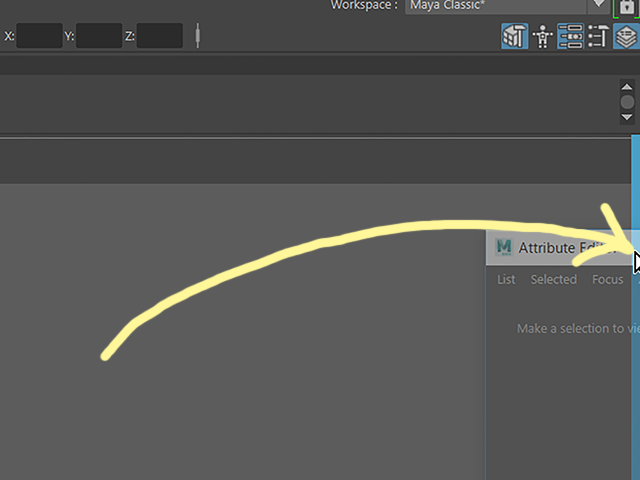
Task: Click the shelf tab round options button
Action: coord(627,102)
